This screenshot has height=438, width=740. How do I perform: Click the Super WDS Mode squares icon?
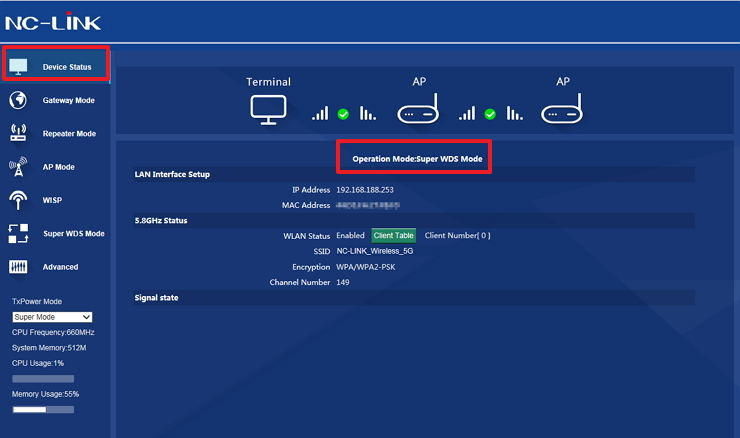18,234
